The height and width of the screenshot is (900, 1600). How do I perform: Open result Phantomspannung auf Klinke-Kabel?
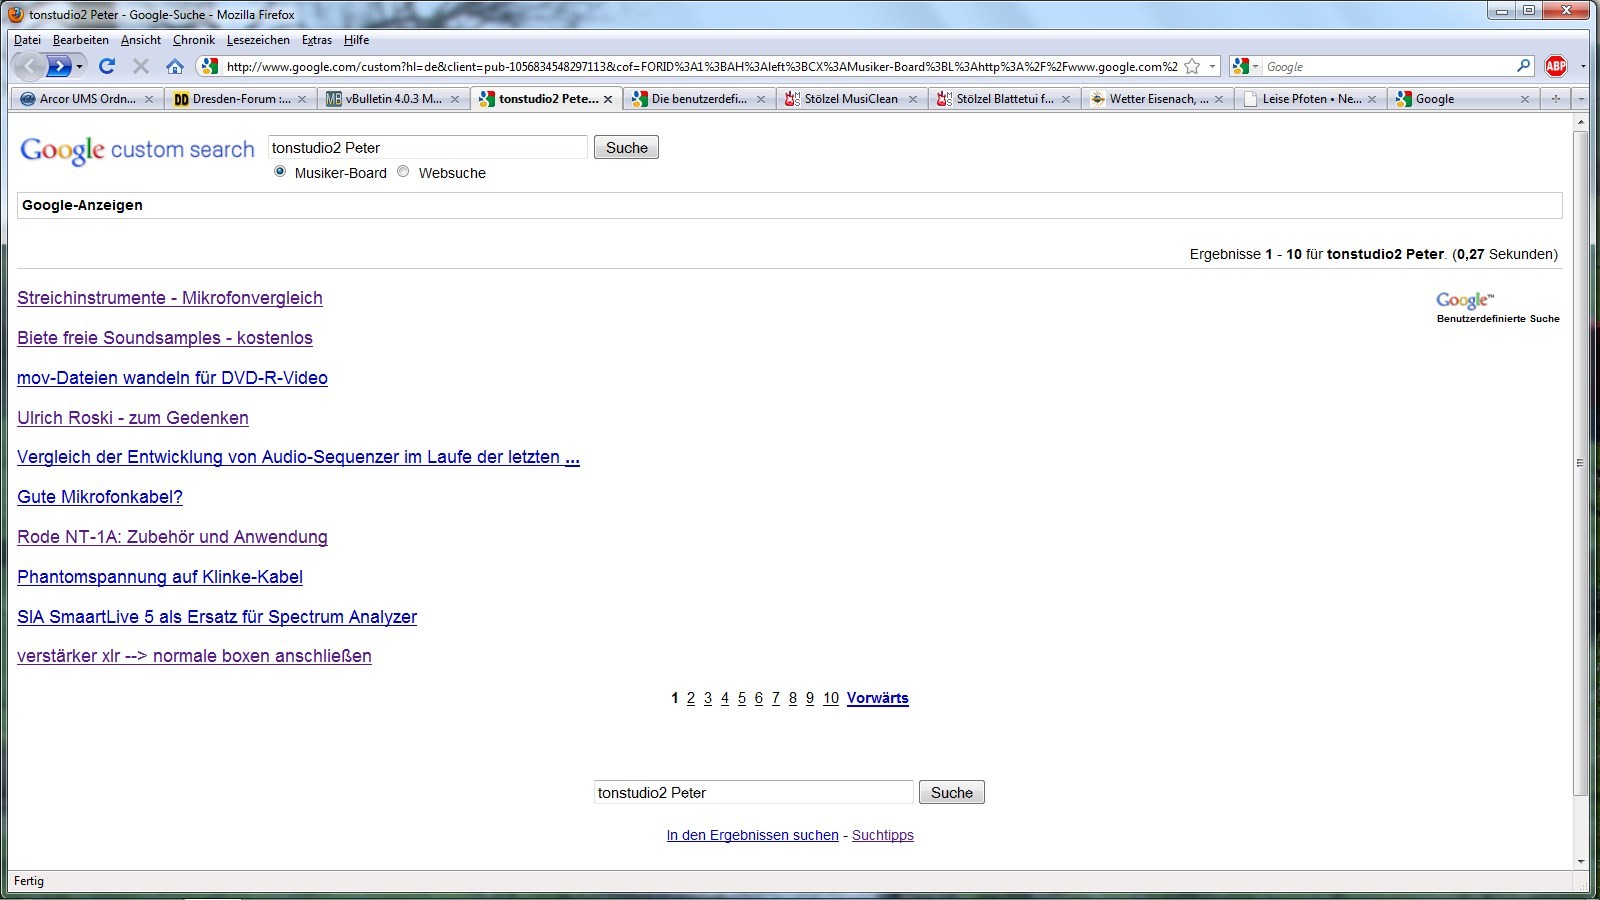[x=160, y=577]
